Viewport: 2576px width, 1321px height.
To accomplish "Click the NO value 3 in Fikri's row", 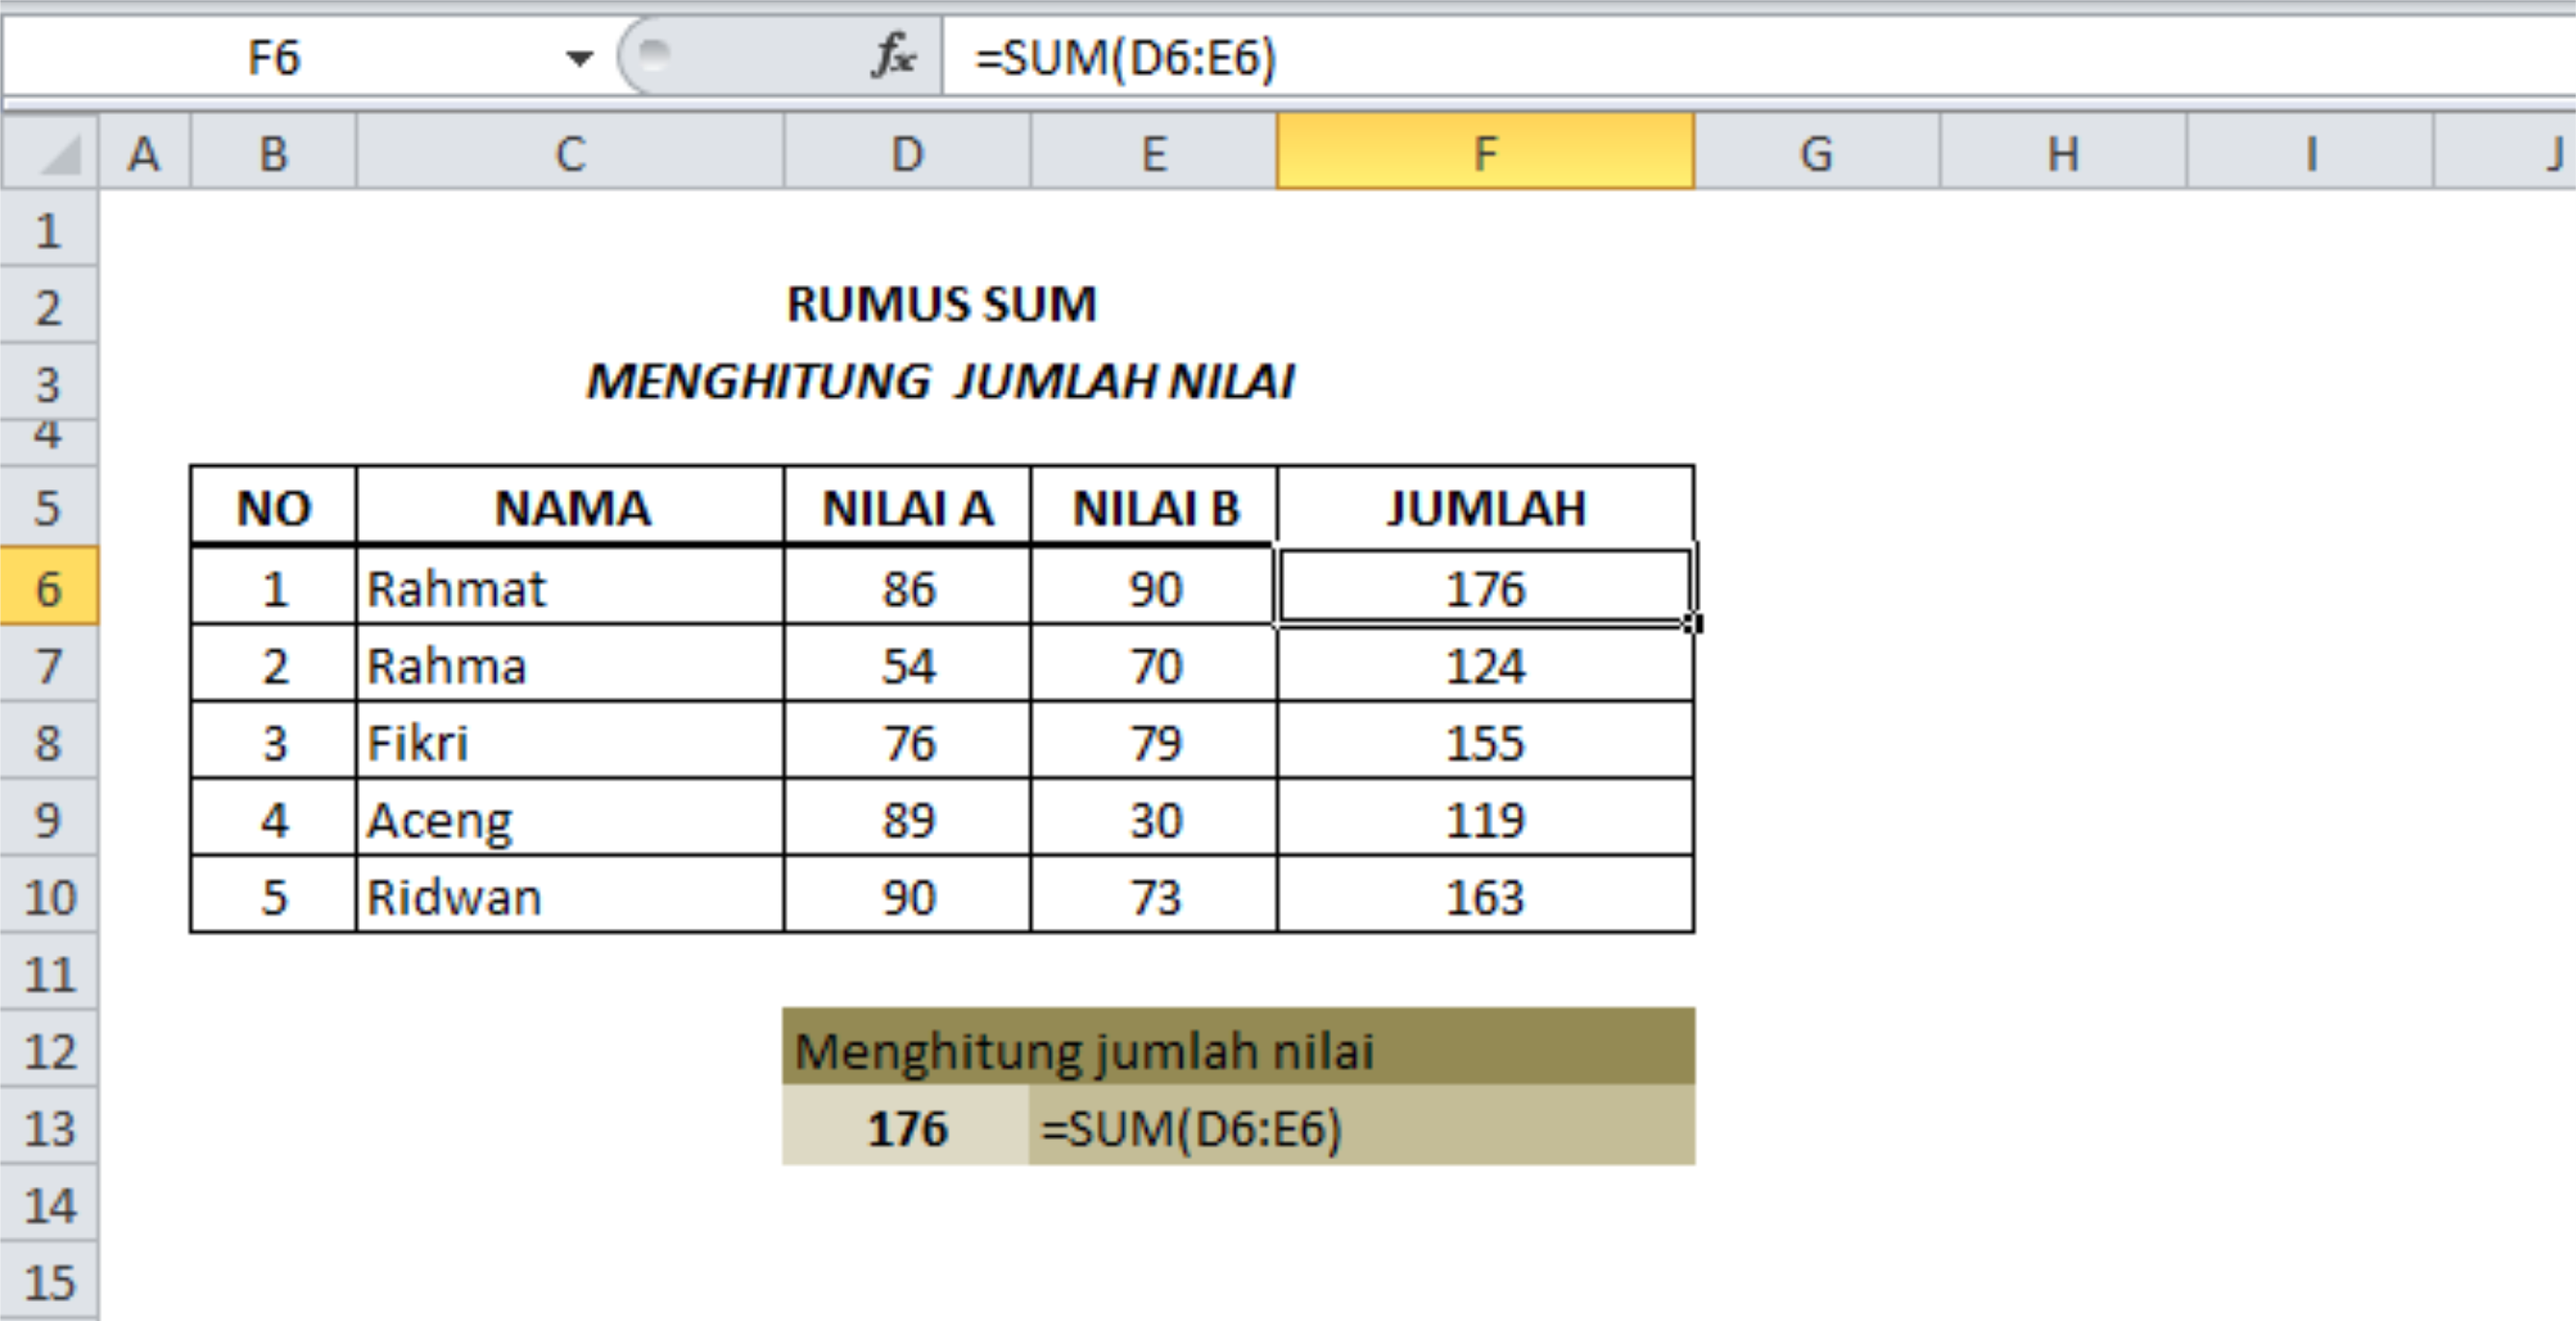I will point(273,742).
